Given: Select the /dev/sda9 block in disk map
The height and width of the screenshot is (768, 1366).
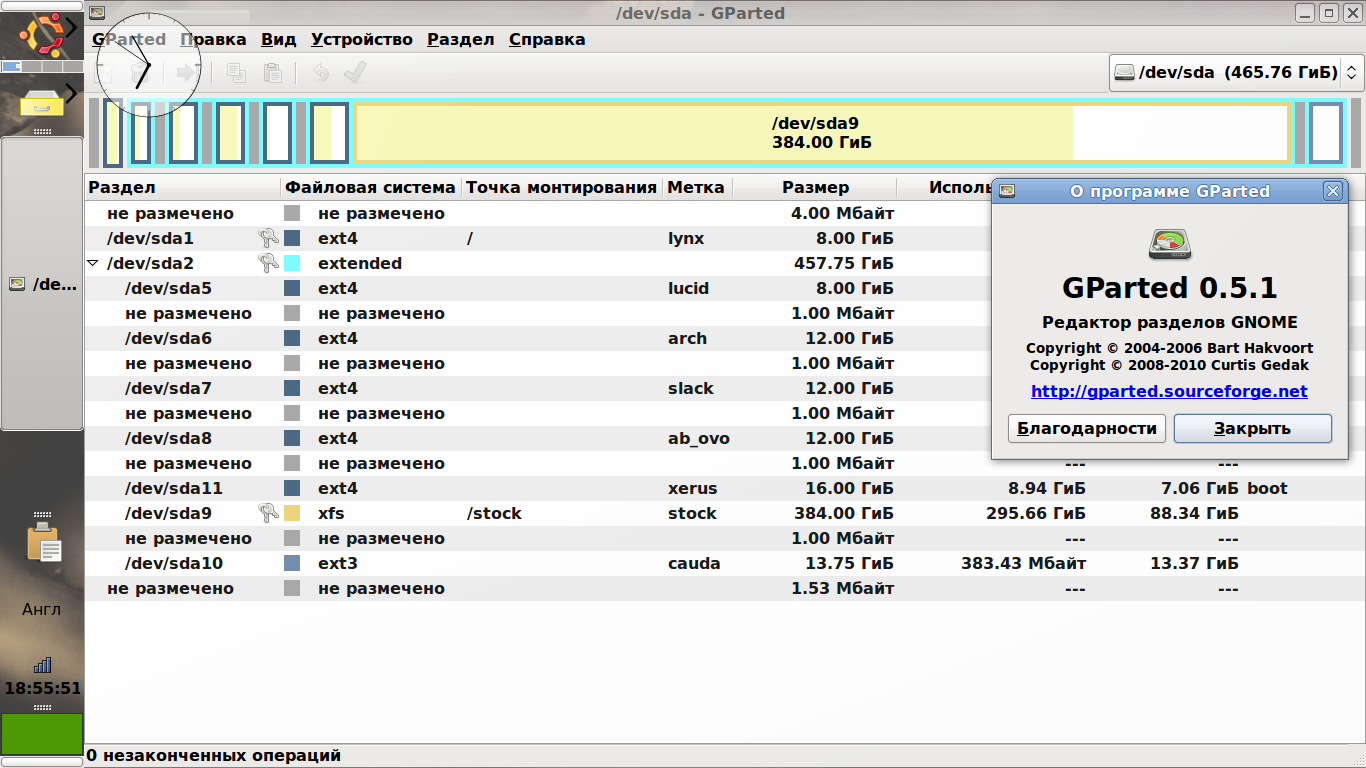Looking at the screenshot, I should pos(821,133).
